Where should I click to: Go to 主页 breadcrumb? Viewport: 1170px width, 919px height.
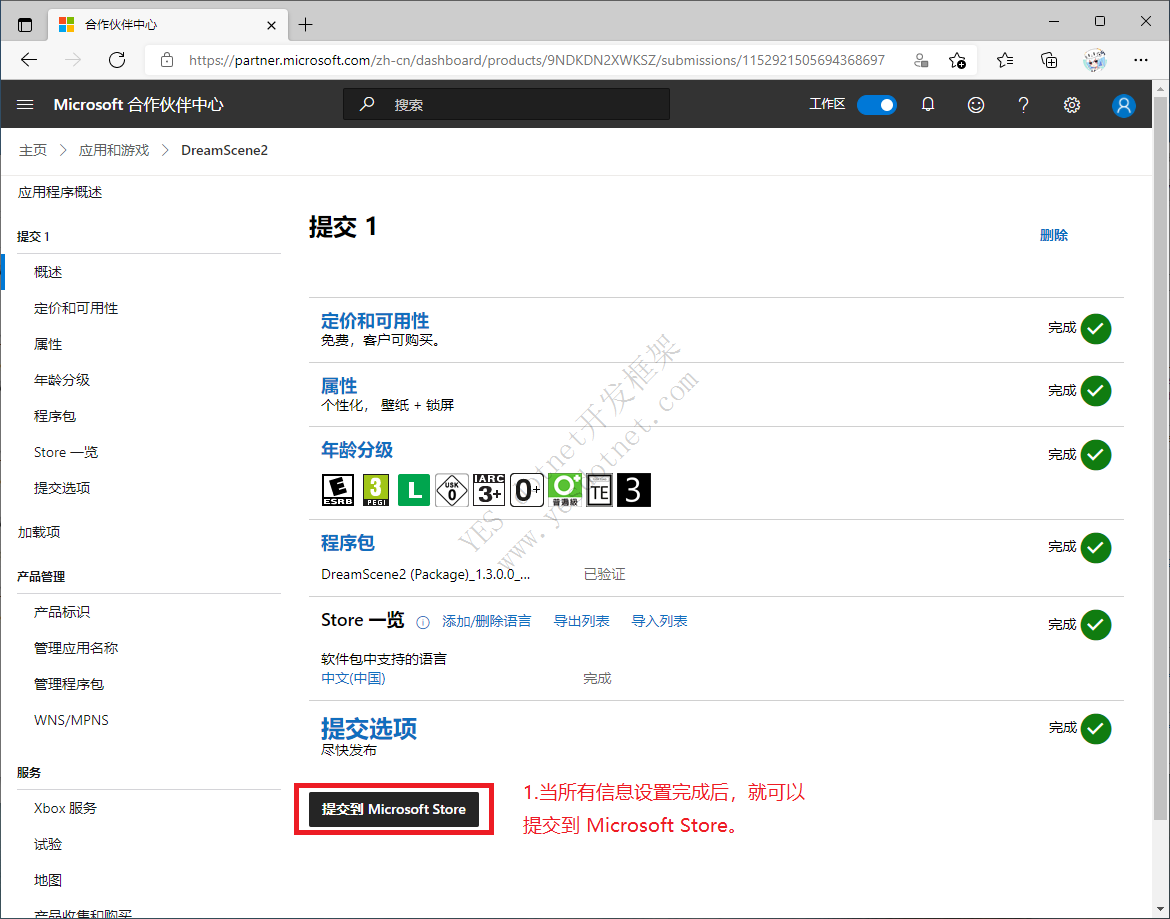point(33,150)
